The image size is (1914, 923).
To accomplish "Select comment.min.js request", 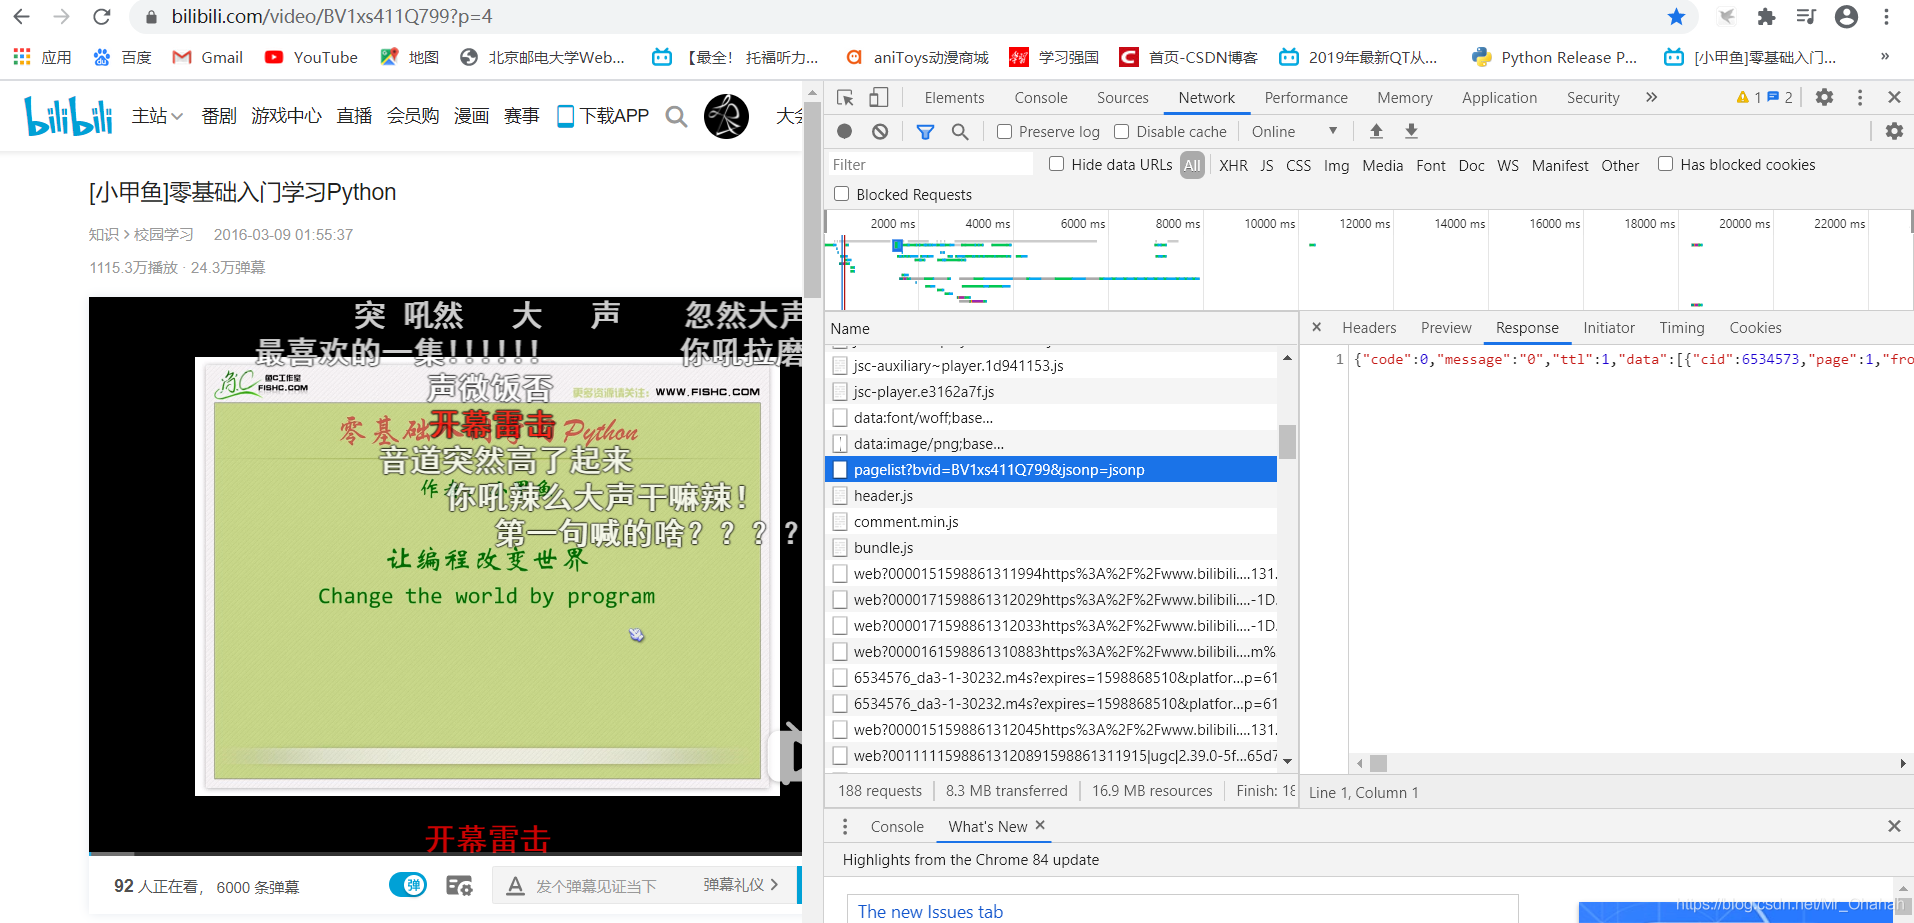I will 1051,521.
